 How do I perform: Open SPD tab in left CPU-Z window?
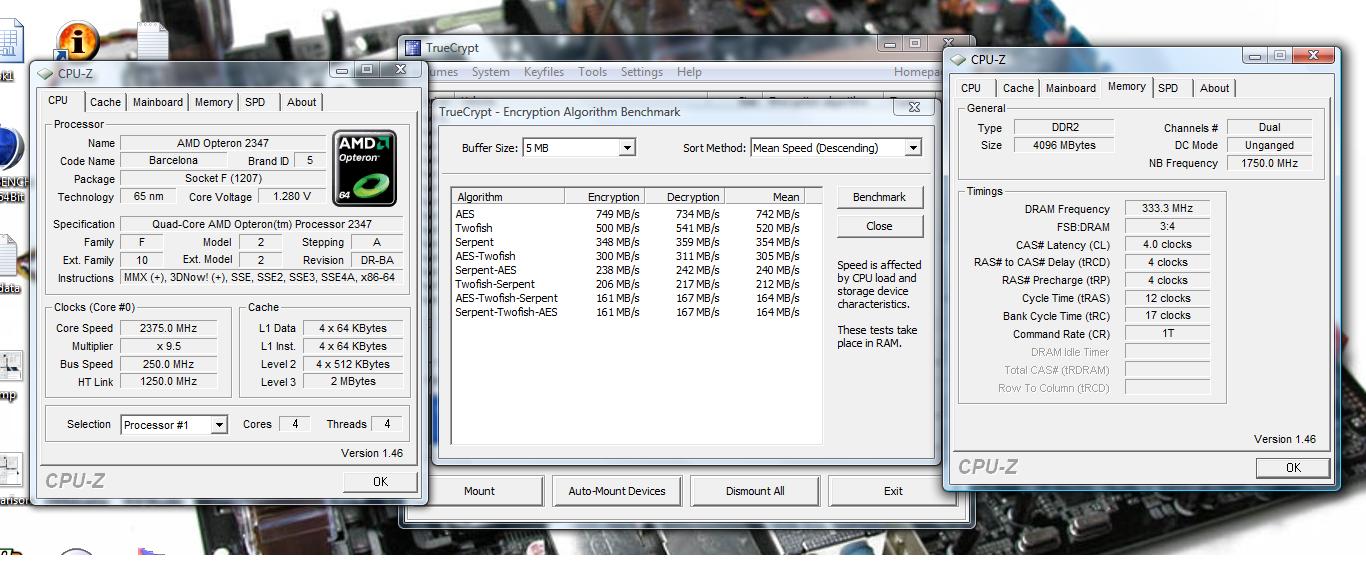pyautogui.click(x=255, y=102)
